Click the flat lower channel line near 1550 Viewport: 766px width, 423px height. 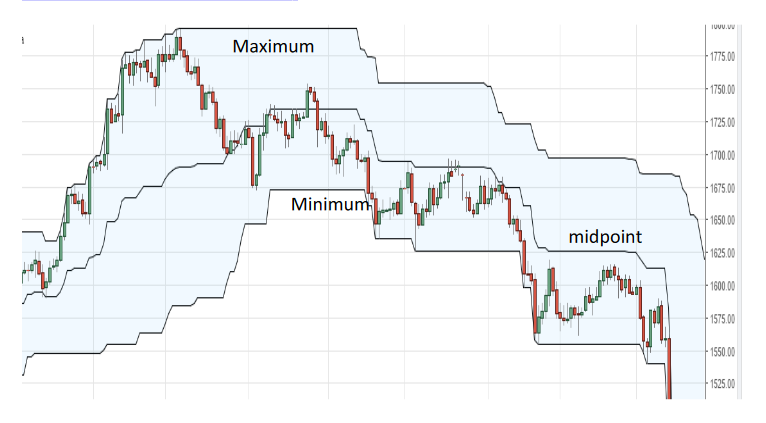(589, 344)
